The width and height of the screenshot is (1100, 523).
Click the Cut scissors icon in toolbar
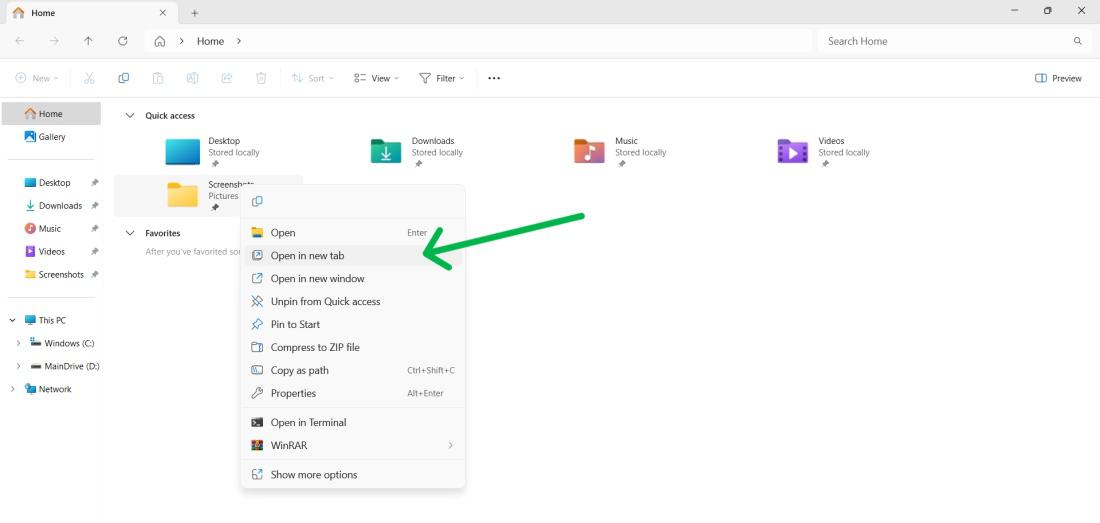click(x=89, y=79)
